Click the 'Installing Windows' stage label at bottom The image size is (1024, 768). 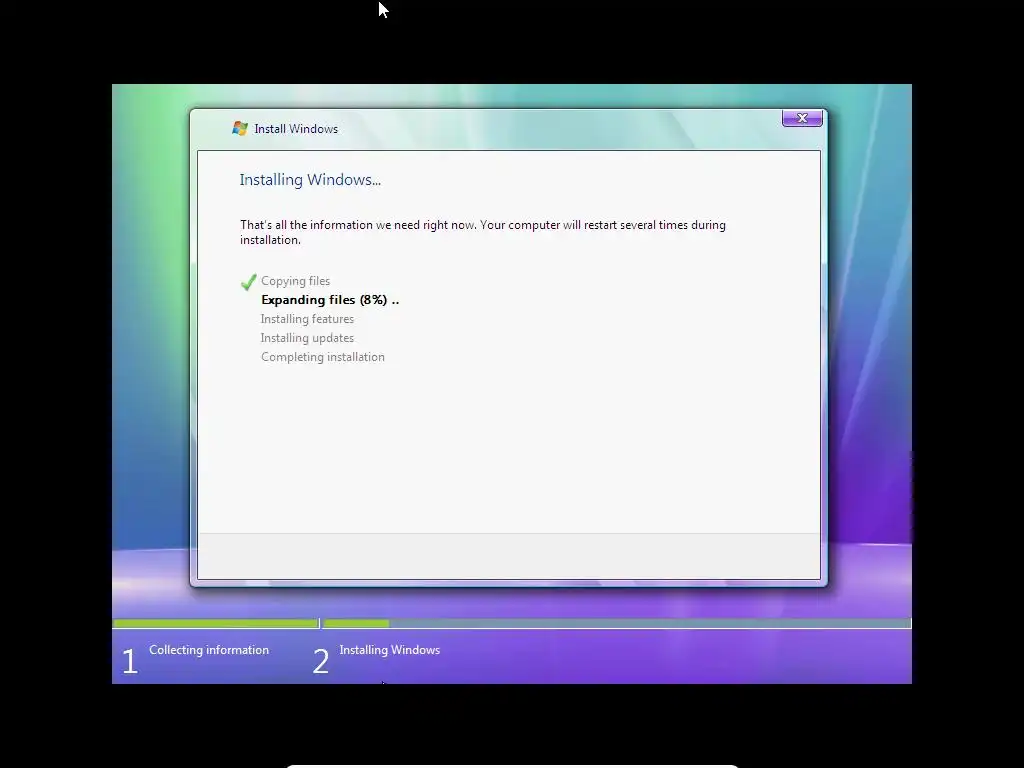[x=390, y=650]
